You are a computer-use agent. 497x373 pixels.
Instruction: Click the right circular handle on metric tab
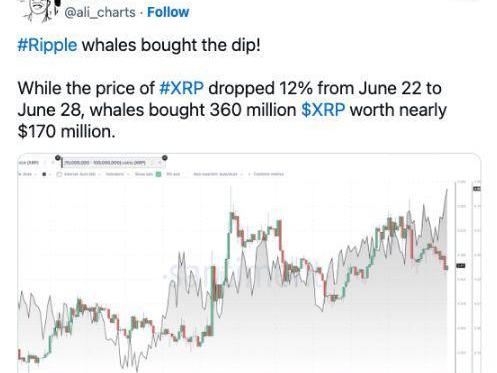point(165,158)
